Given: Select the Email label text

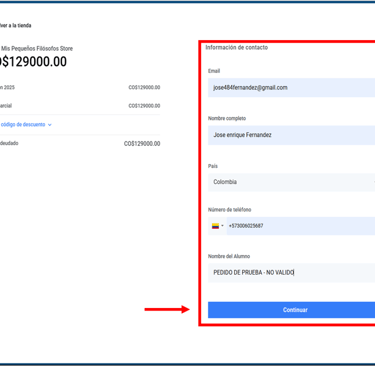Looking at the screenshot, I should (x=214, y=71).
